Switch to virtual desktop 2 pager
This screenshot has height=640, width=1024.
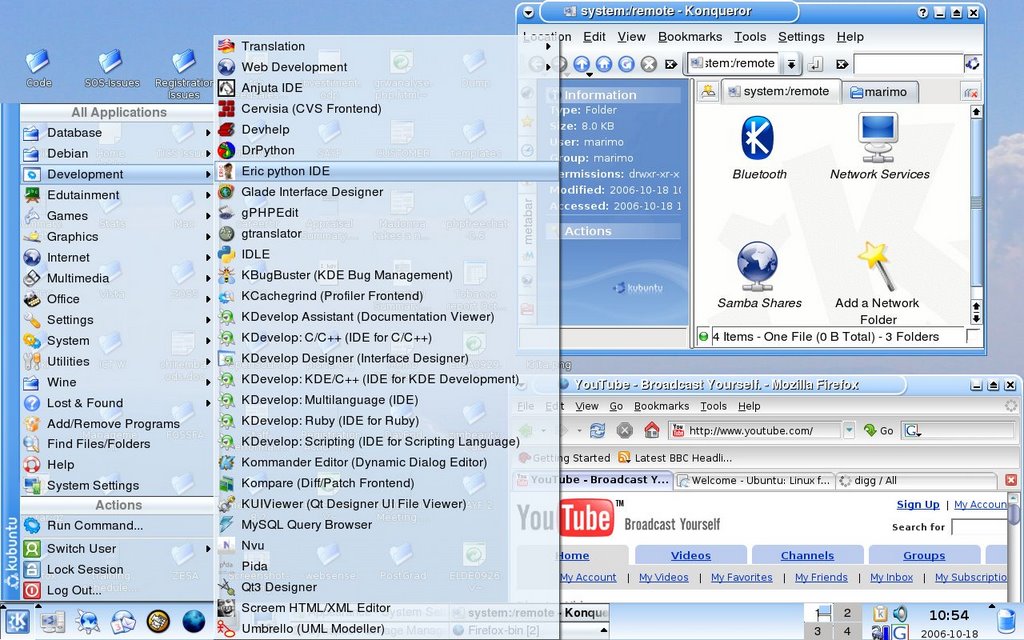pos(847,613)
